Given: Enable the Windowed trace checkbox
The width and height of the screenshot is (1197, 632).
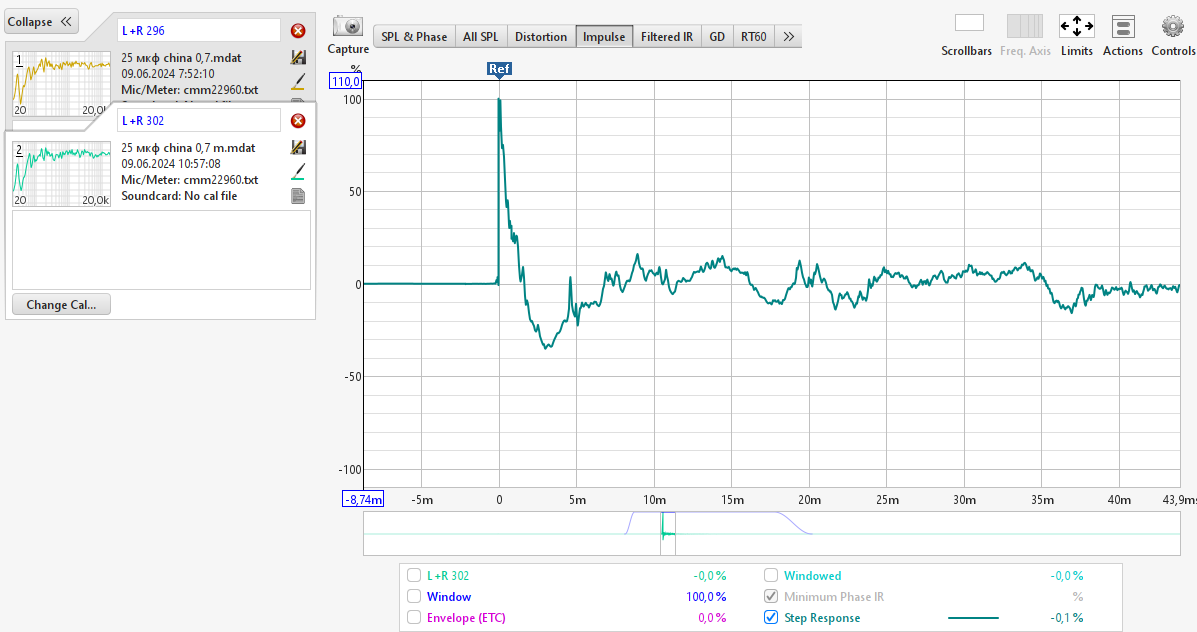Looking at the screenshot, I should 771,576.
